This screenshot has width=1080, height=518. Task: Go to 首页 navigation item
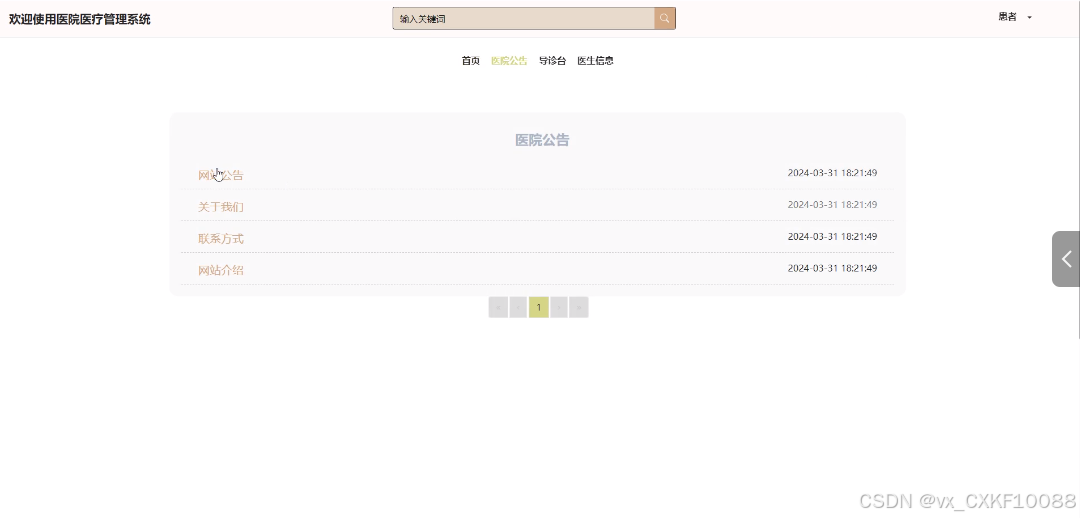[x=470, y=61]
